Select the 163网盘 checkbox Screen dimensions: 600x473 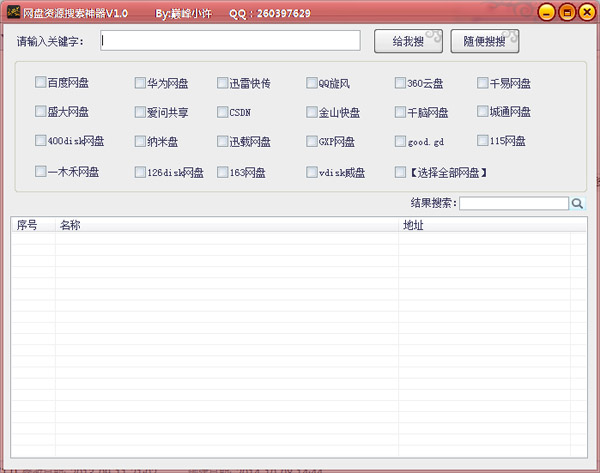click(x=222, y=172)
